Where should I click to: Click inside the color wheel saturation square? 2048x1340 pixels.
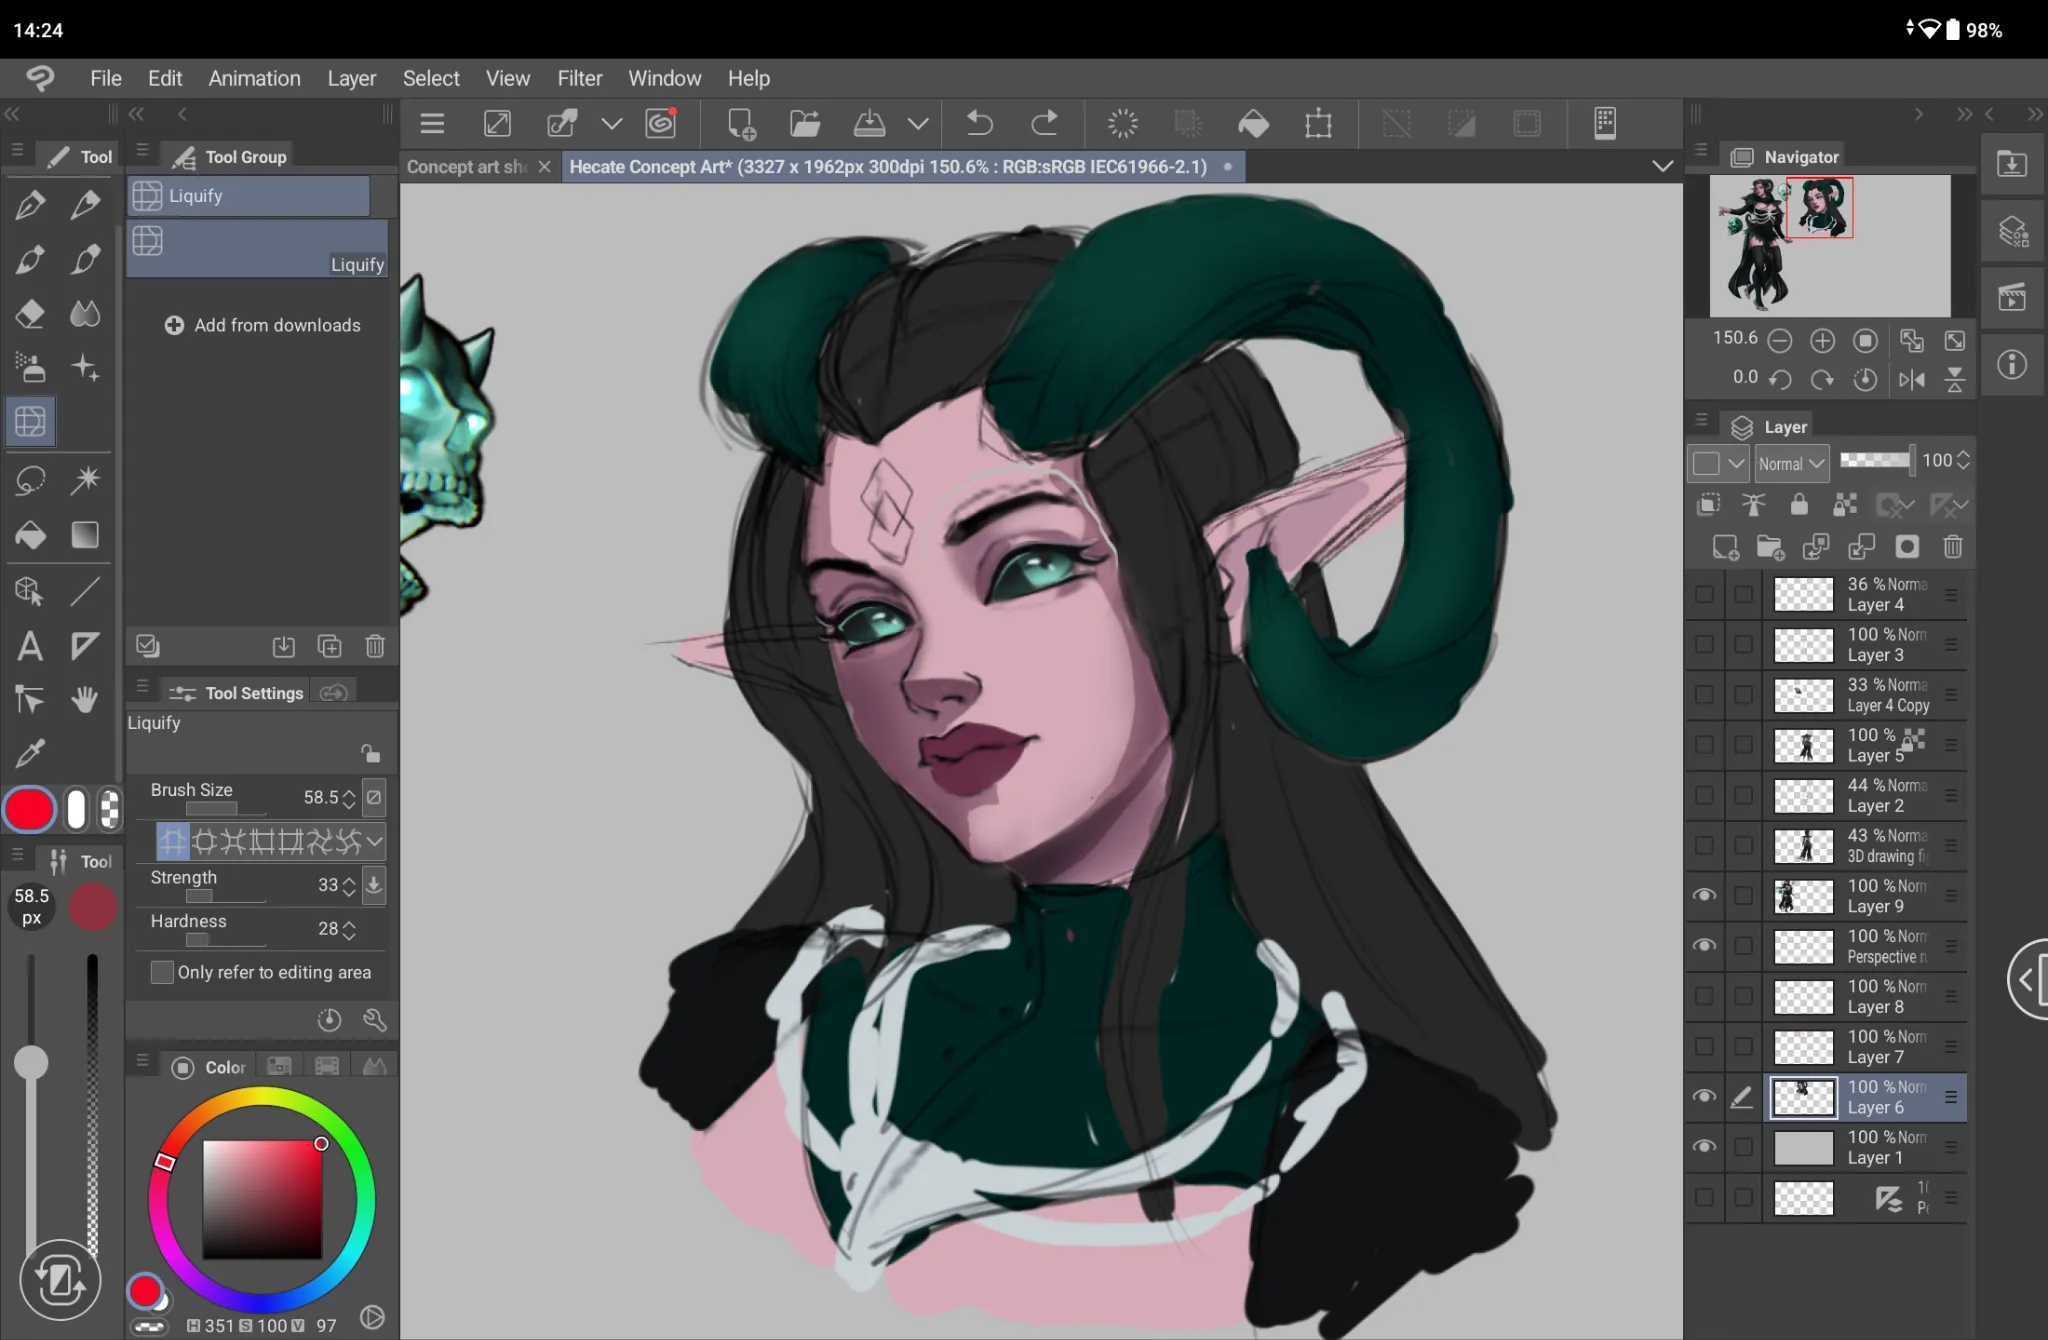[x=262, y=1198]
